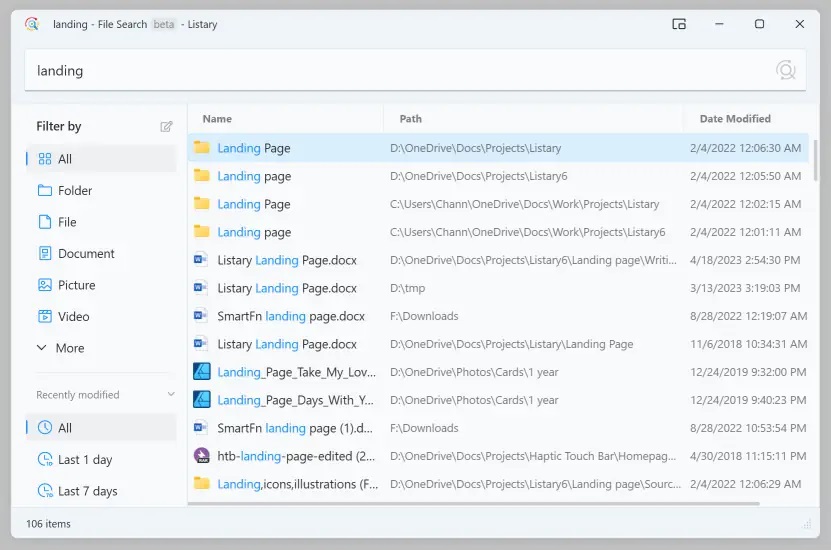Click folder icon of Landing Page in Projects\Listary on D:
The width and height of the screenshot is (831, 550).
(201, 147)
